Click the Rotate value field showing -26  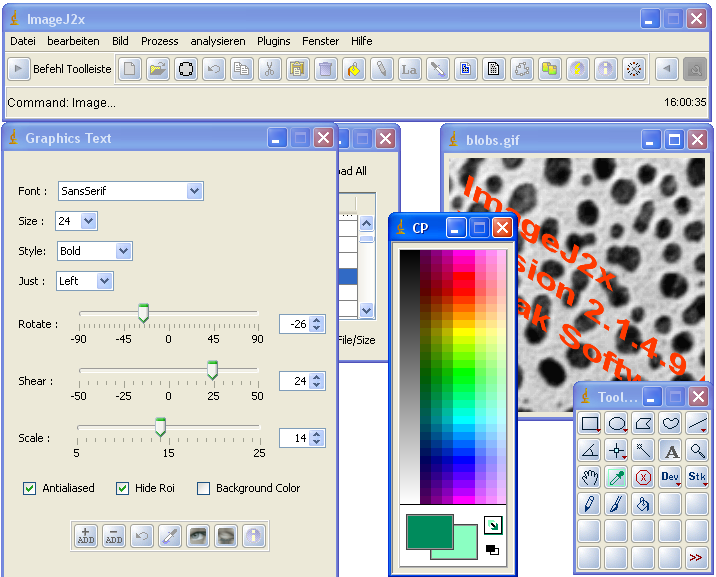(295, 324)
